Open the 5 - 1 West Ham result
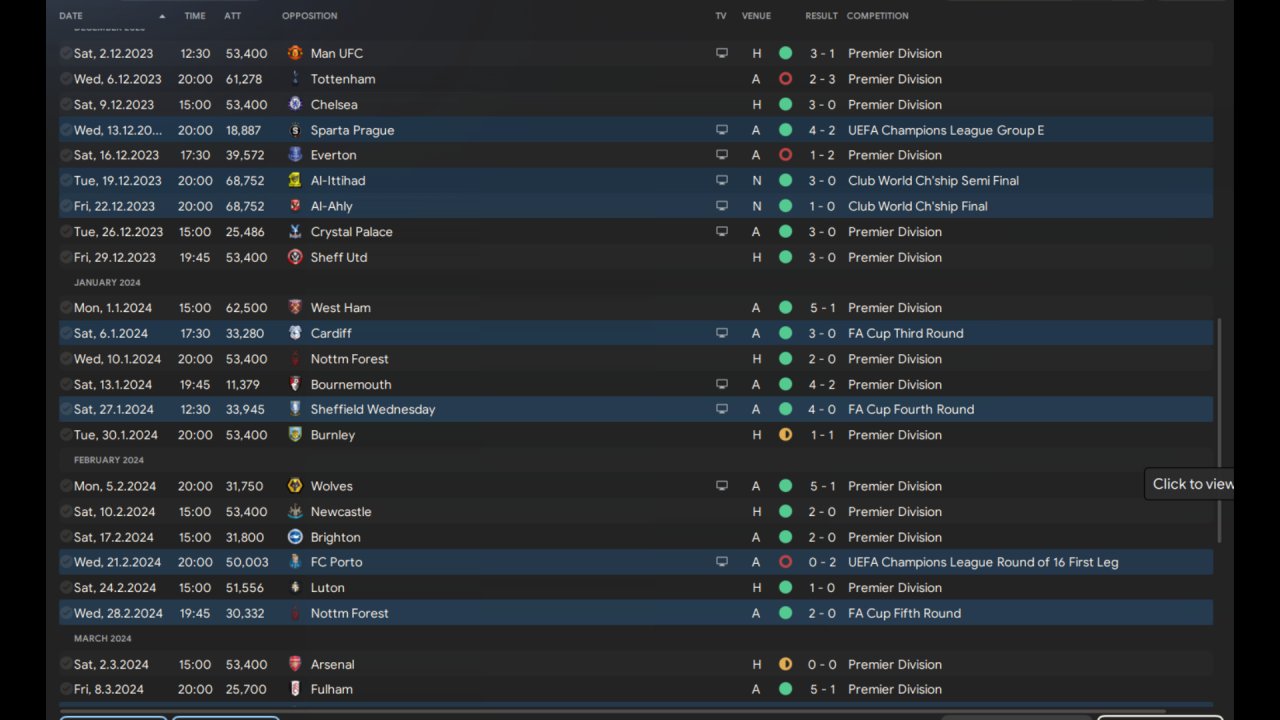 823,308
